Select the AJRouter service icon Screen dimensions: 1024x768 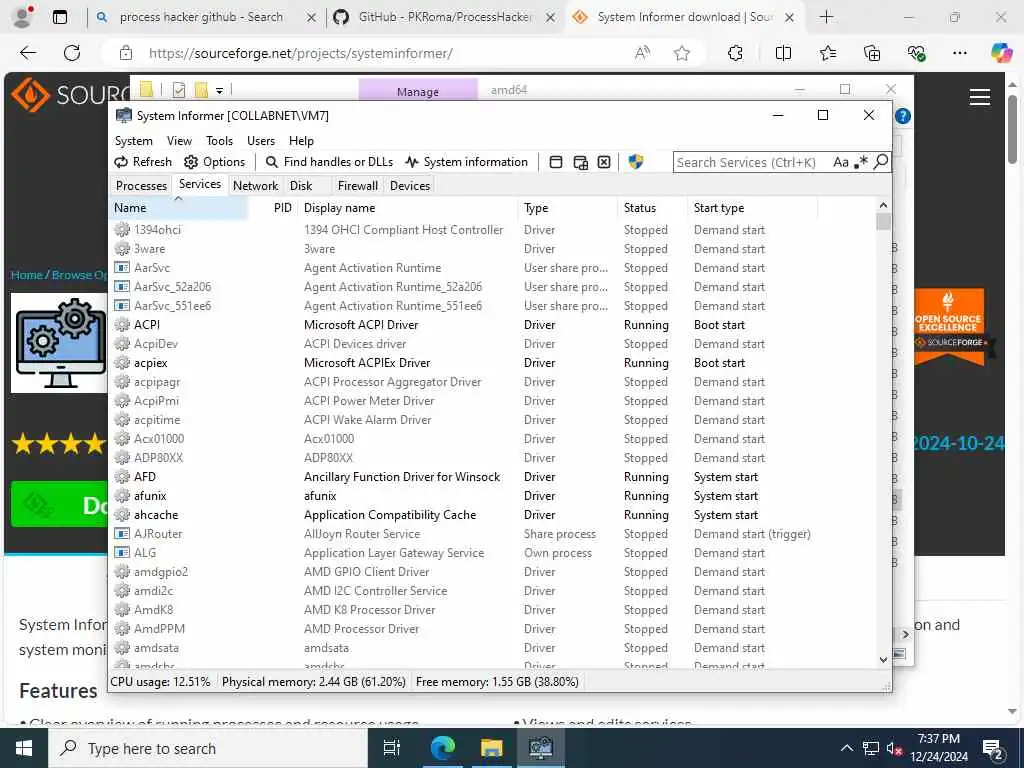coord(122,533)
